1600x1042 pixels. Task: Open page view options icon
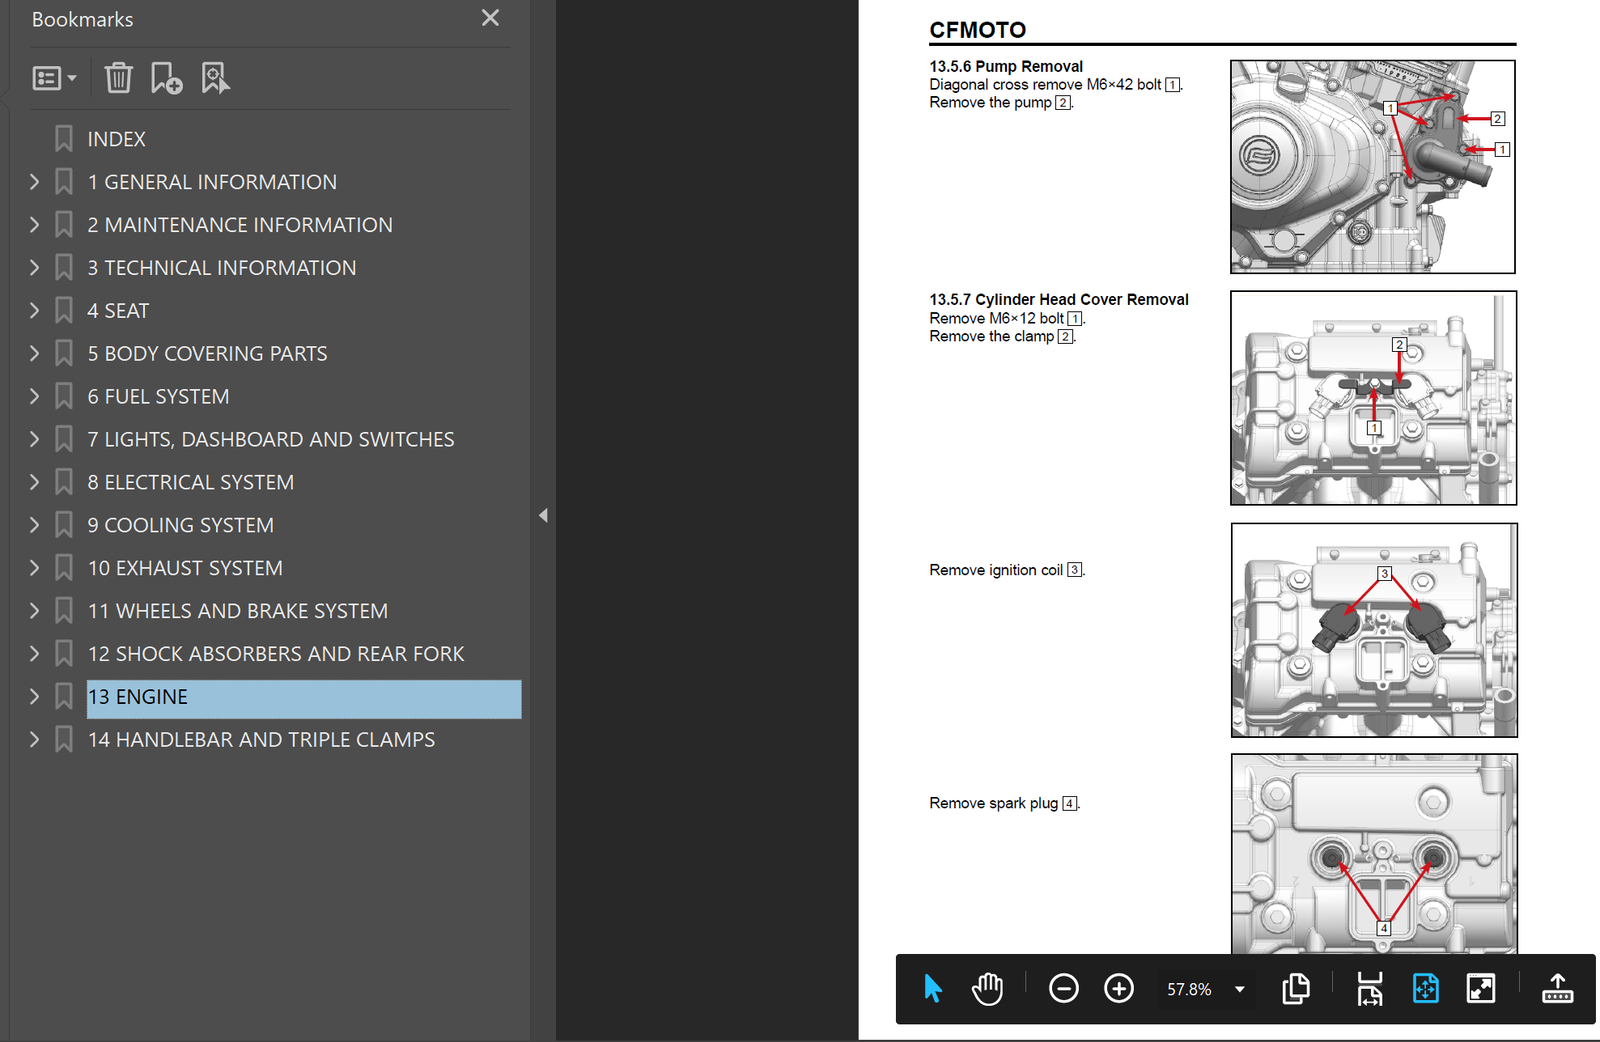pyautogui.click(x=1296, y=989)
